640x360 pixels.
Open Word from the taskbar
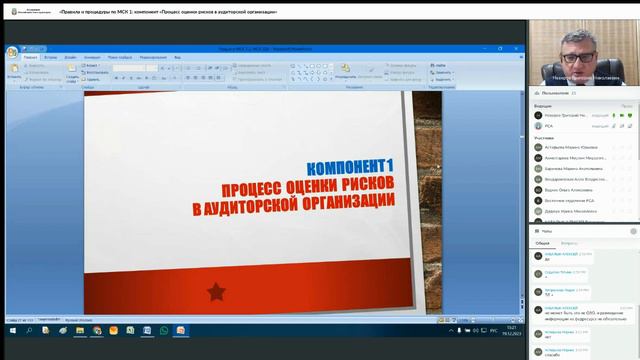(147, 331)
